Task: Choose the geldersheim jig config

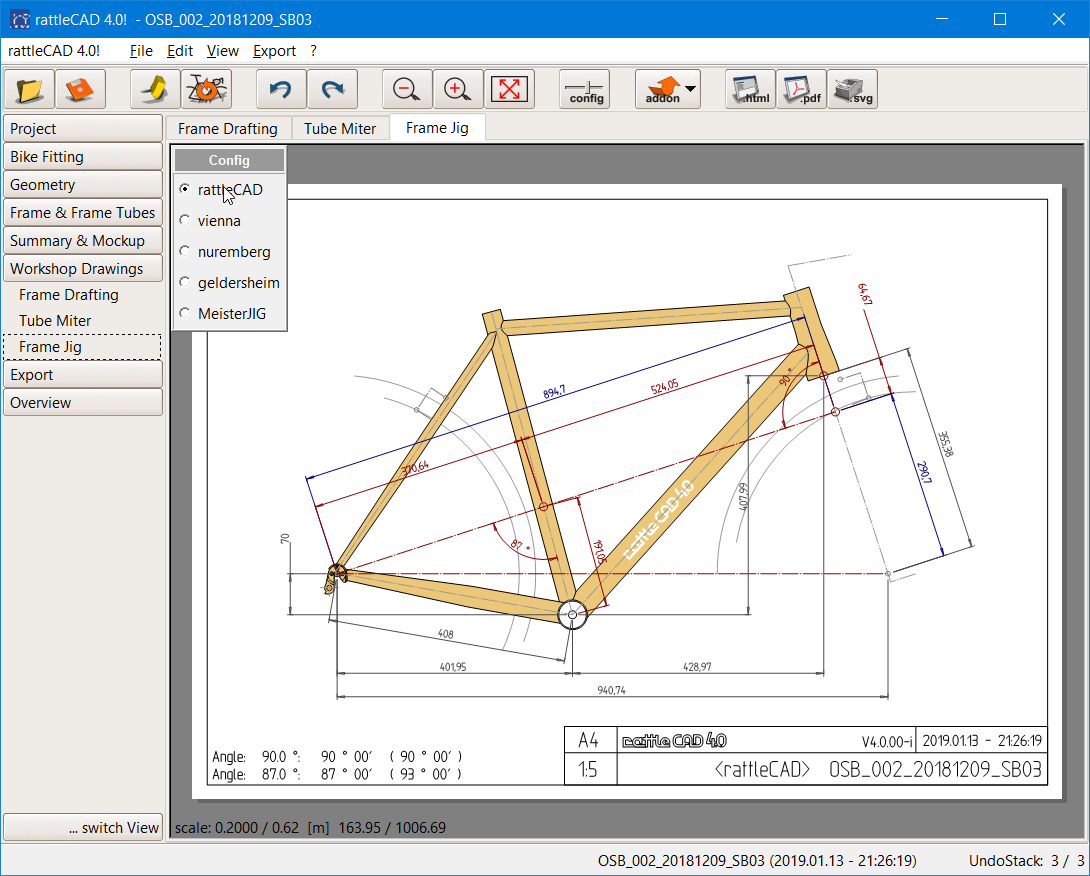Action: pos(229,283)
